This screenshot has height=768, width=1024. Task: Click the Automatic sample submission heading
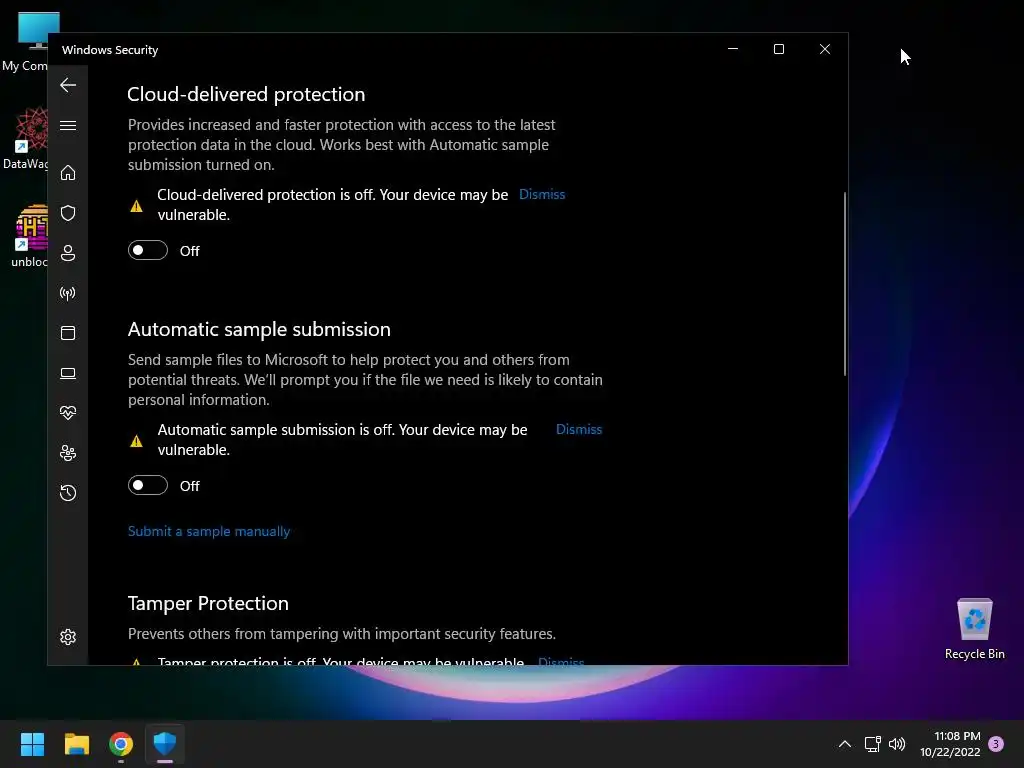(x=259, y=329)
